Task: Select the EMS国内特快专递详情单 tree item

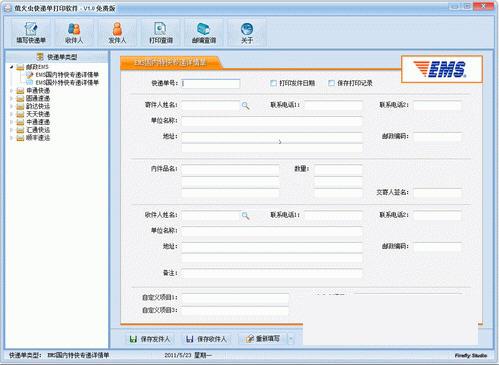Action: pyautogui.click(x=67, y=75)
